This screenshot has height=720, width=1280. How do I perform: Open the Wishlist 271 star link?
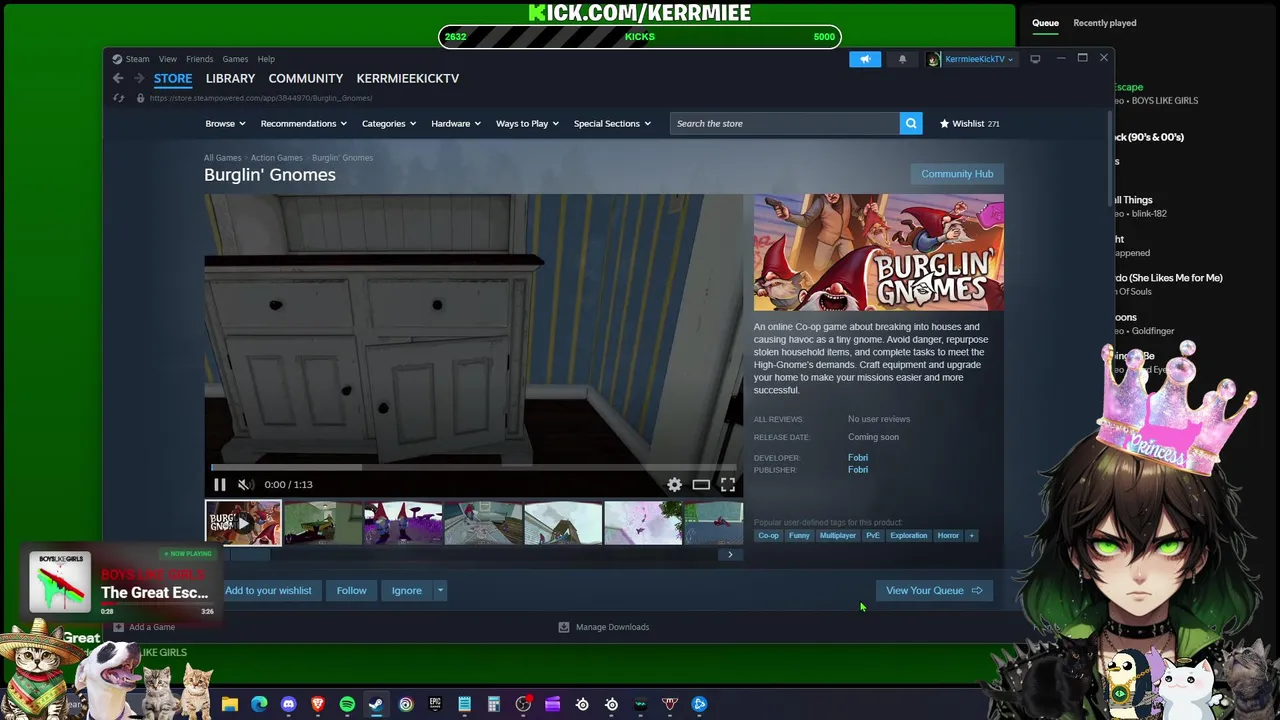pyautogui.click(x=969, y=124)
